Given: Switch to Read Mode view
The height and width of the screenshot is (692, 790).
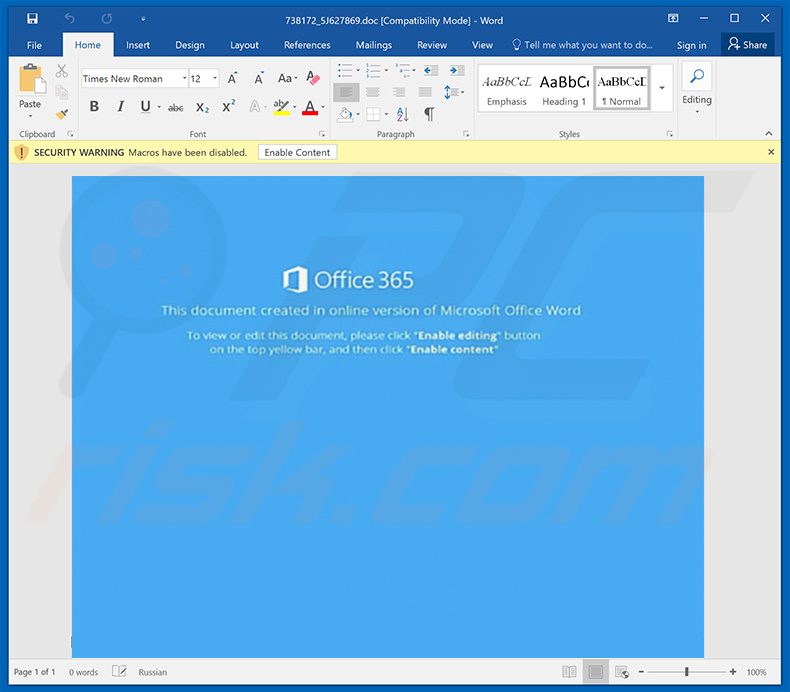Looking at the screenshot, I should point(569,672).
